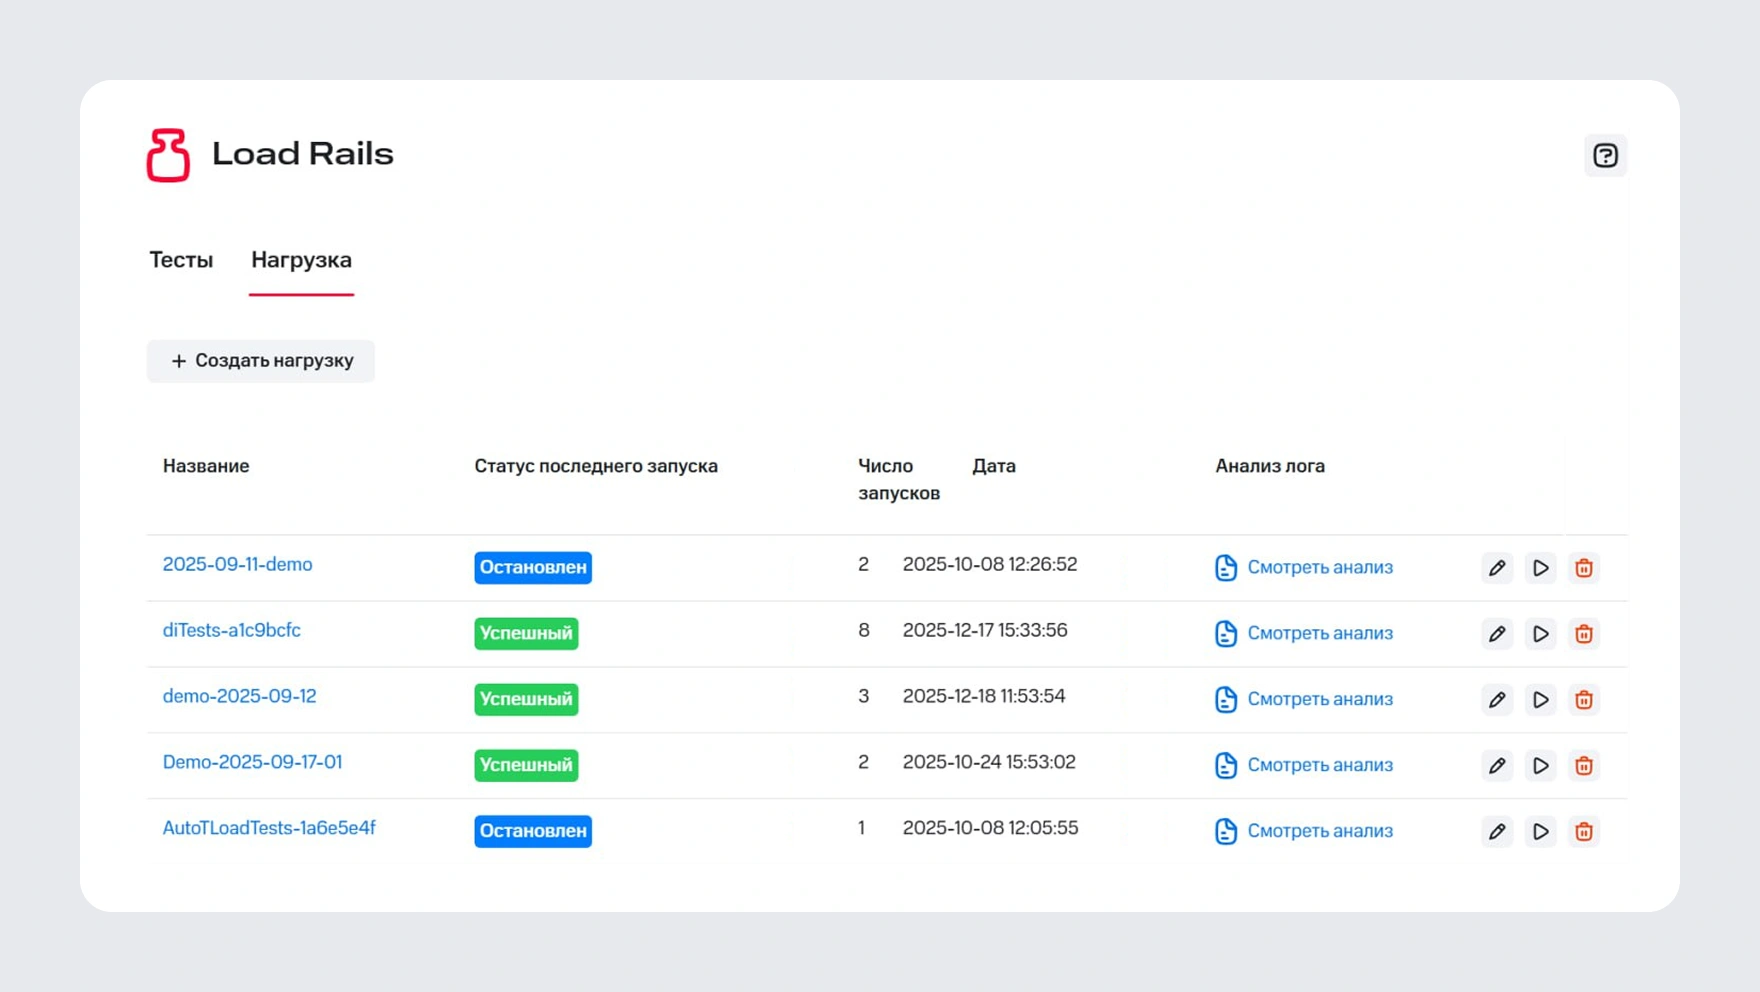The image size is (1760, 992).
Task: Edit the 2025-09-11-demo load with pencil icon
Action: tap(1497, 568)
